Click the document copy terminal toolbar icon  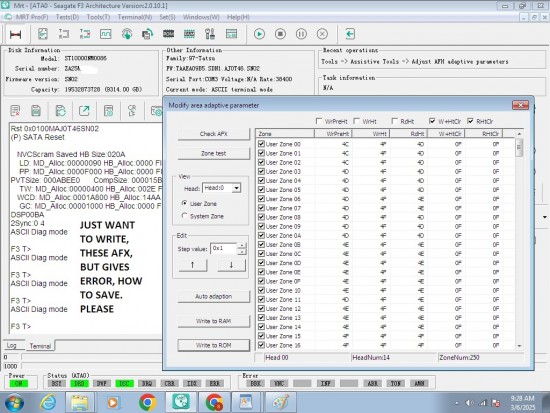[61, 111]
